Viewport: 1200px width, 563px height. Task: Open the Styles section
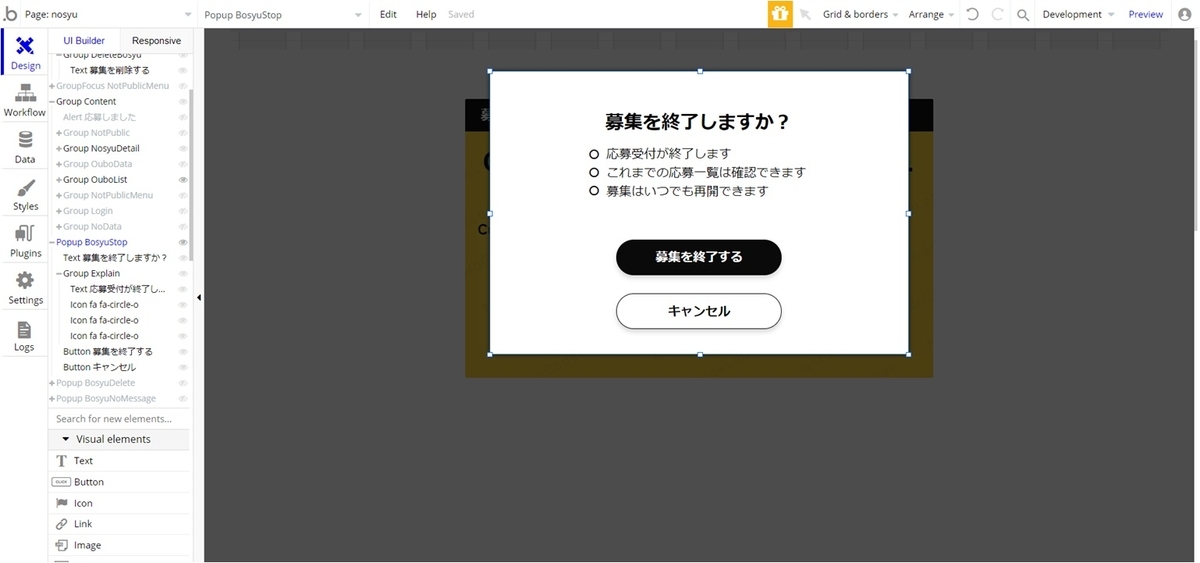[x=25, y=194]
